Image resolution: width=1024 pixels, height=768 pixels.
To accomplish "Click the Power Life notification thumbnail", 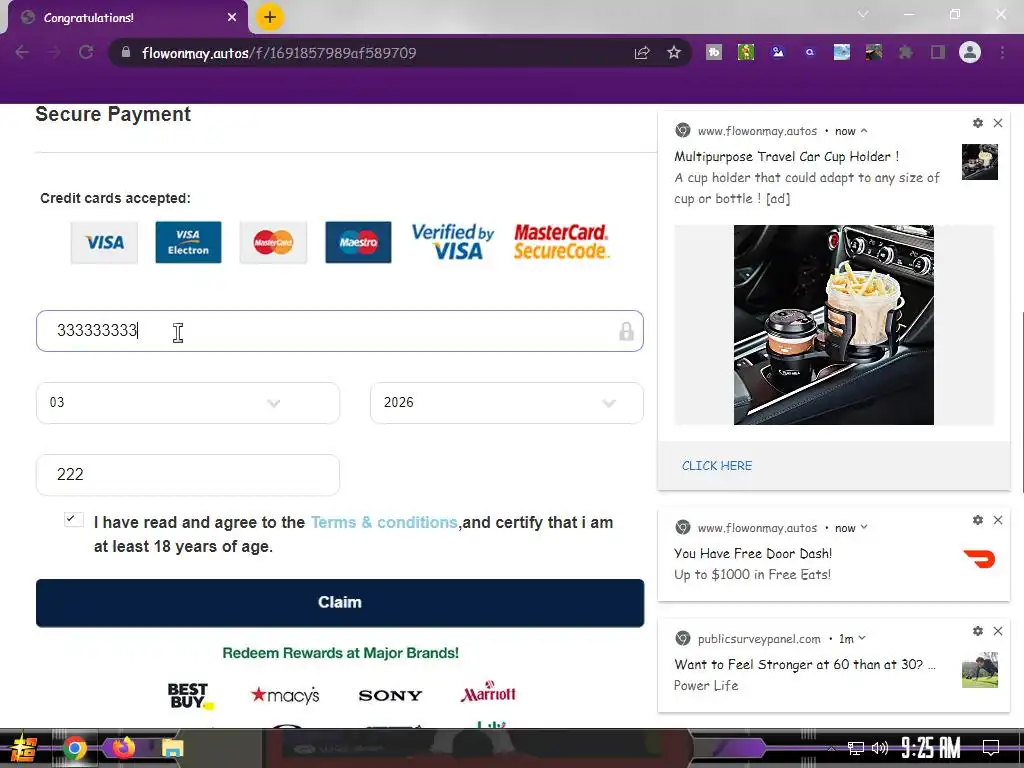I will tap(980, 670).
